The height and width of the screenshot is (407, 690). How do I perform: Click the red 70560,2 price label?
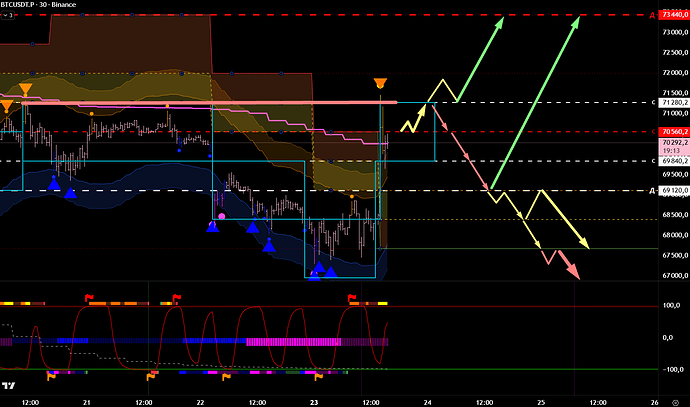click(669, 131)
